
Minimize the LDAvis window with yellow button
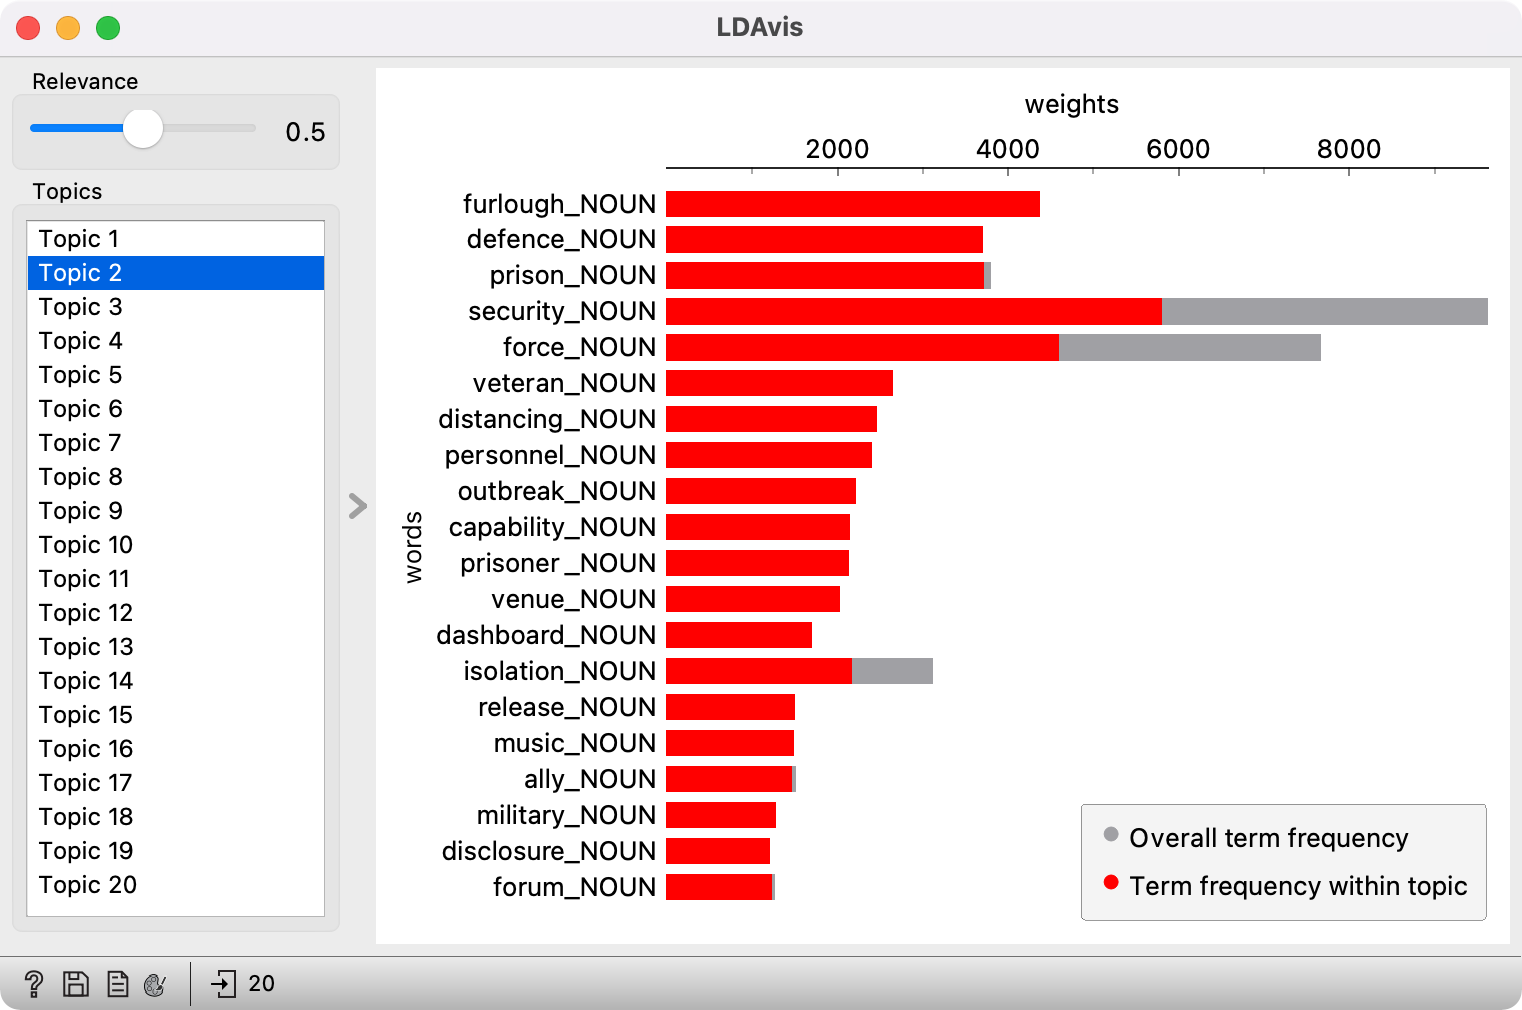[x=68, y=28]
